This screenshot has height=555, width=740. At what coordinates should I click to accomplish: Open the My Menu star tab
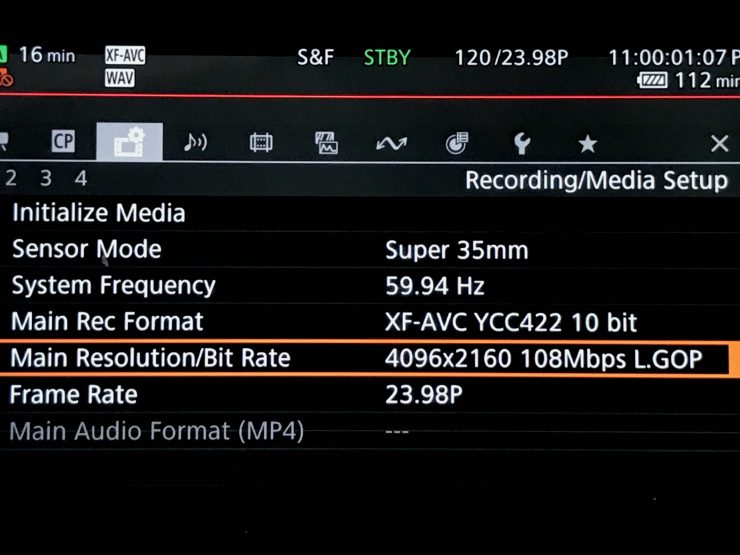click(x=588, y=143)
